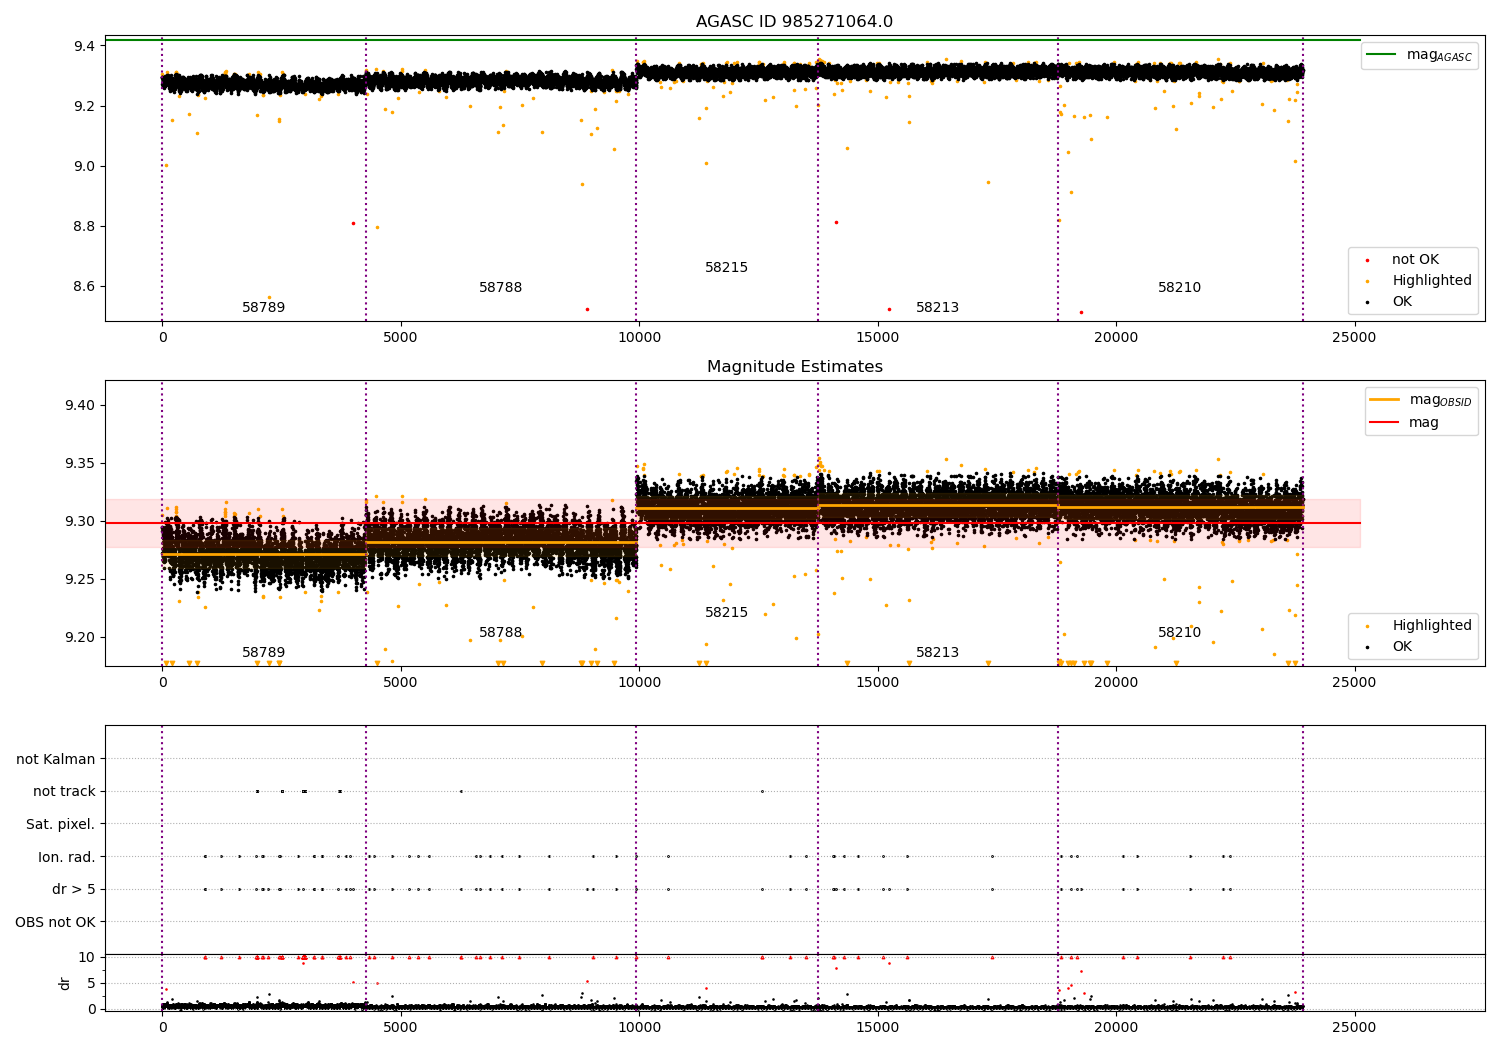The height and width of the screenshot is (1050, 1500).
Task: Click the 10000 x-axis tick under AGASC ID plot
Action: [x=639, y=338]
